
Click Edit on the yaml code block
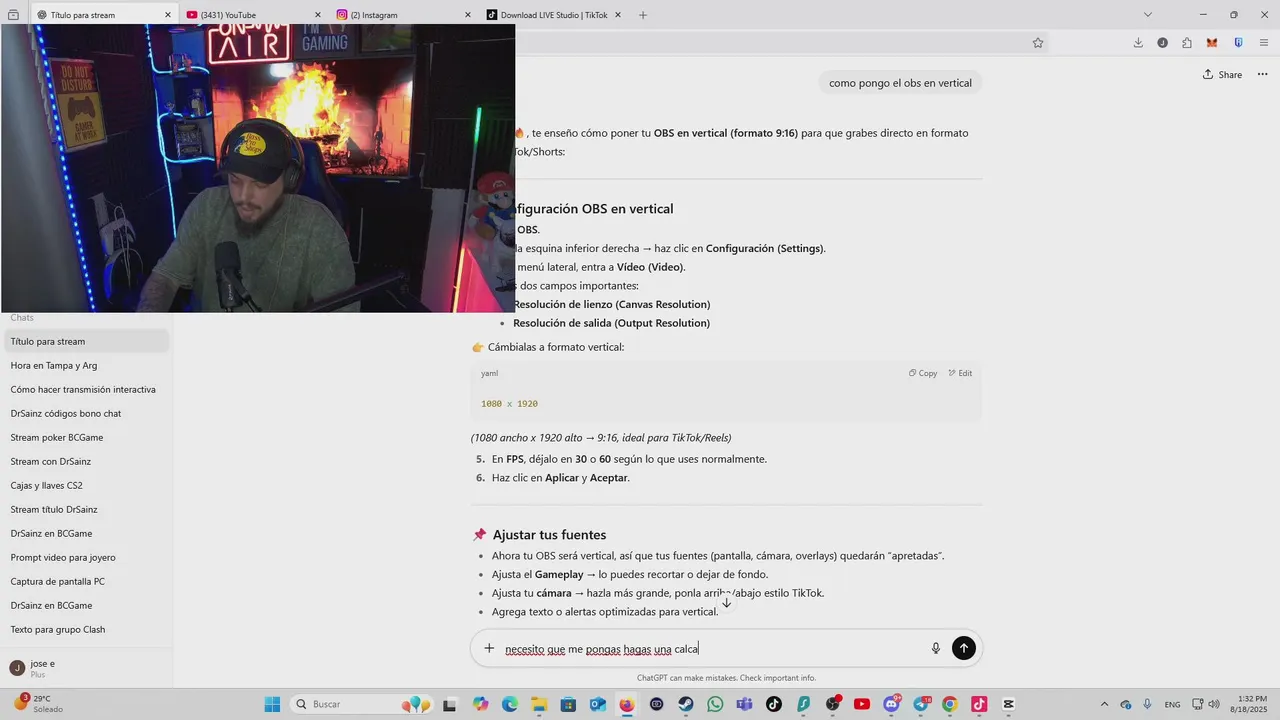click(960, 373)
